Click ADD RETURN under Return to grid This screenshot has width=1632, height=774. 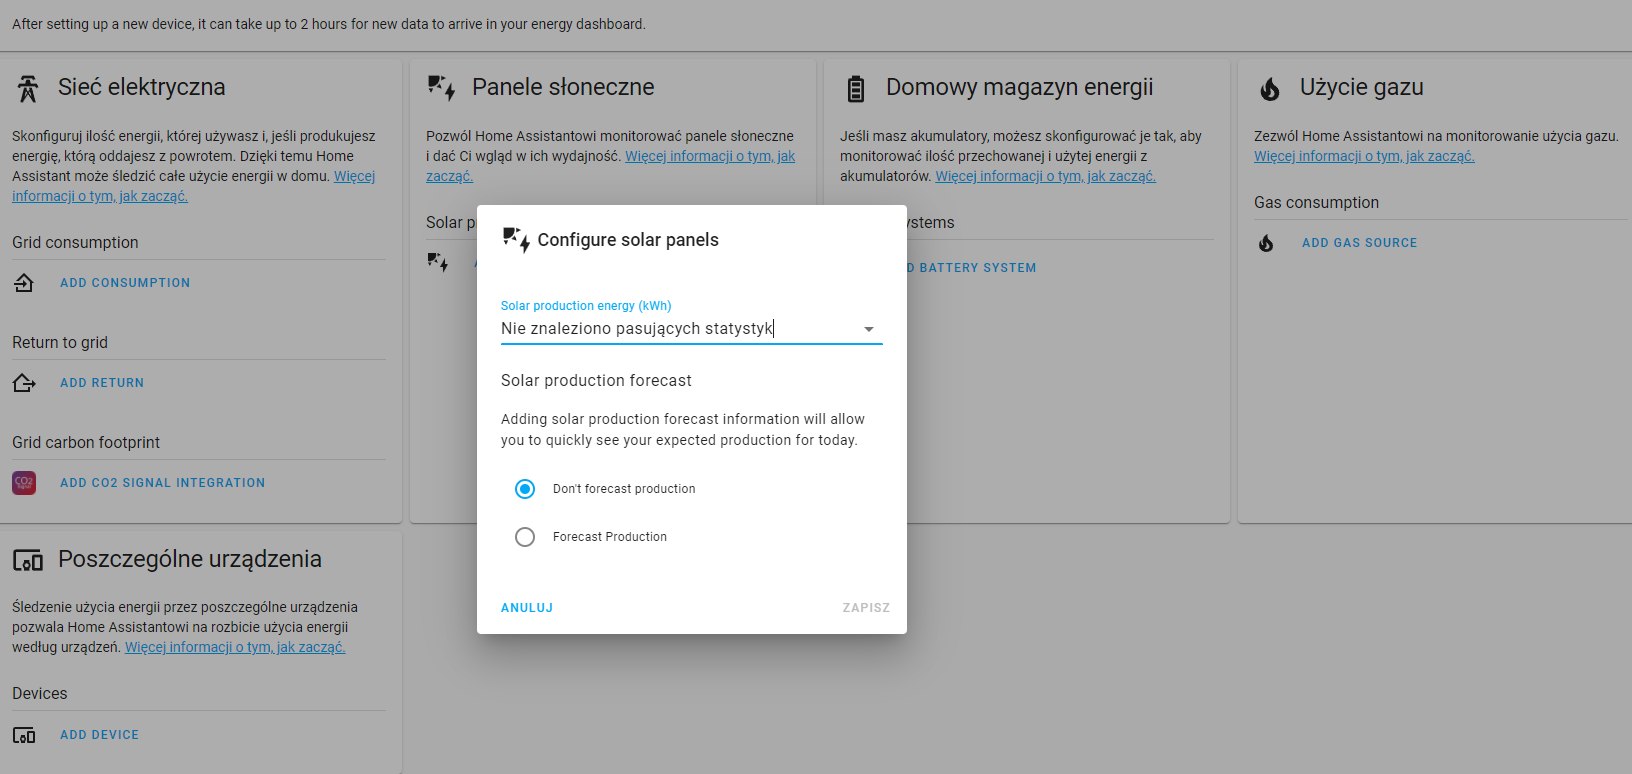102,383
